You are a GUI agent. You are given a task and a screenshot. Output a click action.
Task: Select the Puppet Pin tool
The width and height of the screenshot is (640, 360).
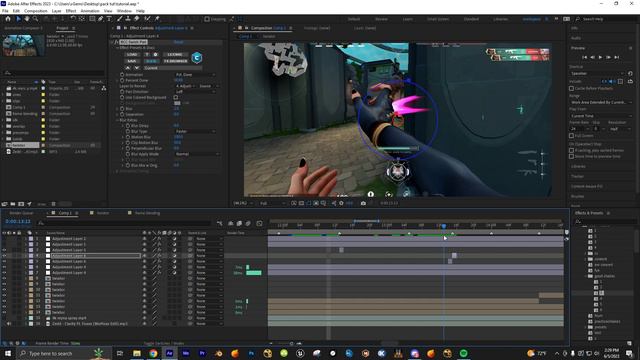pos(157,19)
